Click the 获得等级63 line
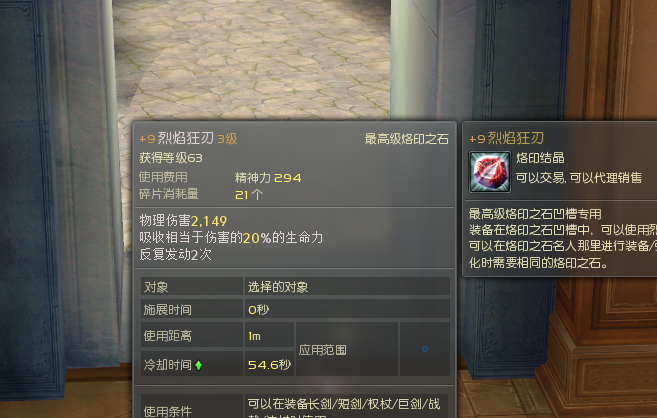The width and height of the screenshot is (657, 418). [171, 158]
